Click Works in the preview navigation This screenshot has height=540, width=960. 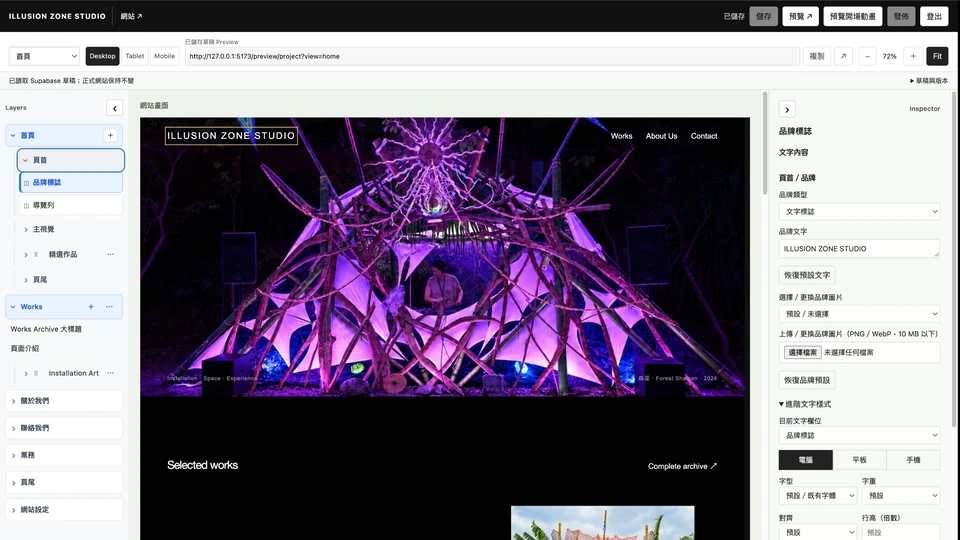pyautogui.click(x=621, y=136)
